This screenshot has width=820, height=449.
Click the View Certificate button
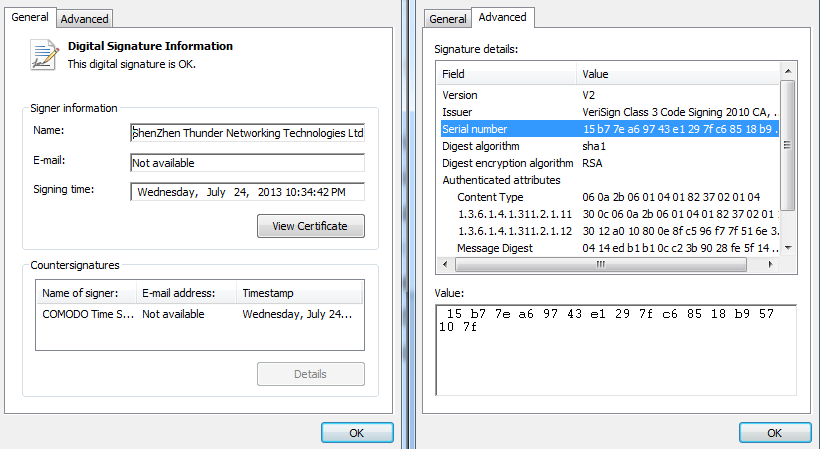pyautogui.click(x=311, y=226)
